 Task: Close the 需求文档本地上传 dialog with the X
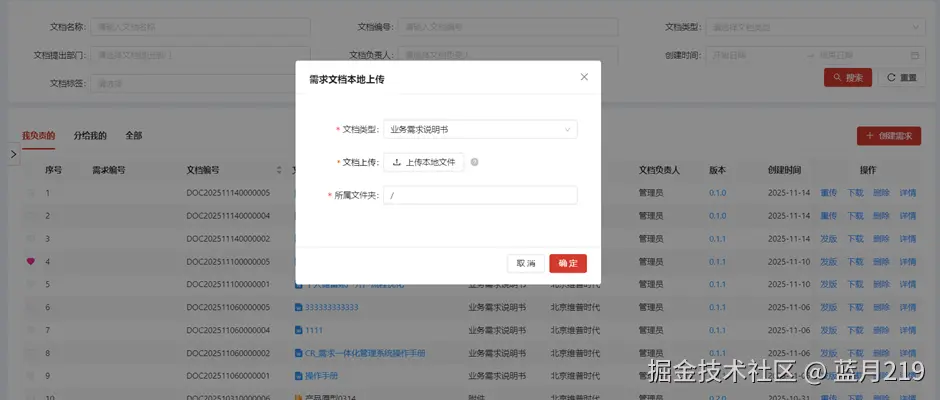pos(584,77)
